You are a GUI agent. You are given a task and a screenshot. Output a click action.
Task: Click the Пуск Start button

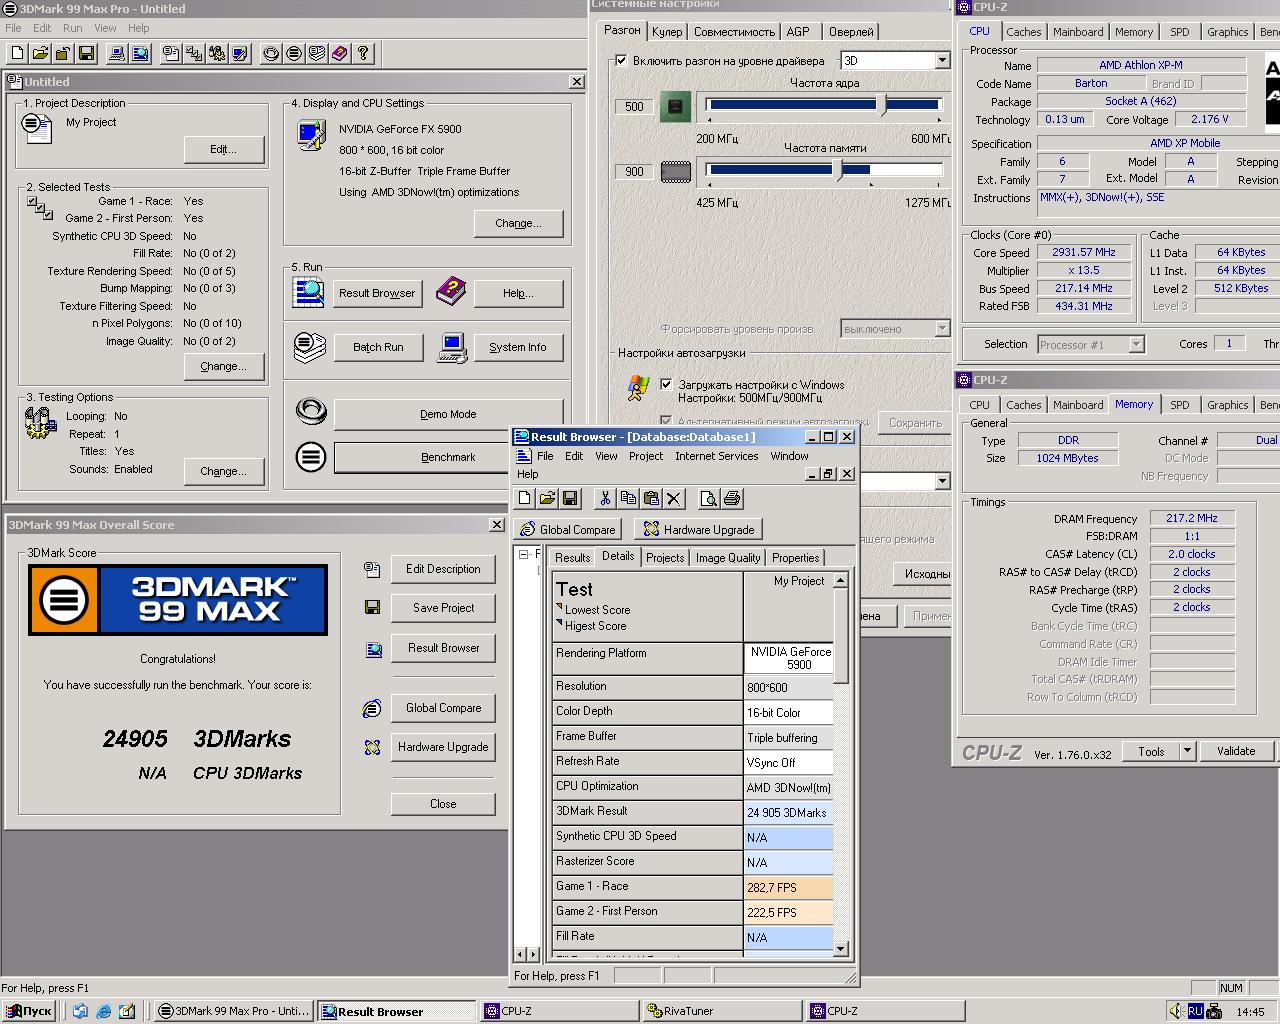[28, 1011]
